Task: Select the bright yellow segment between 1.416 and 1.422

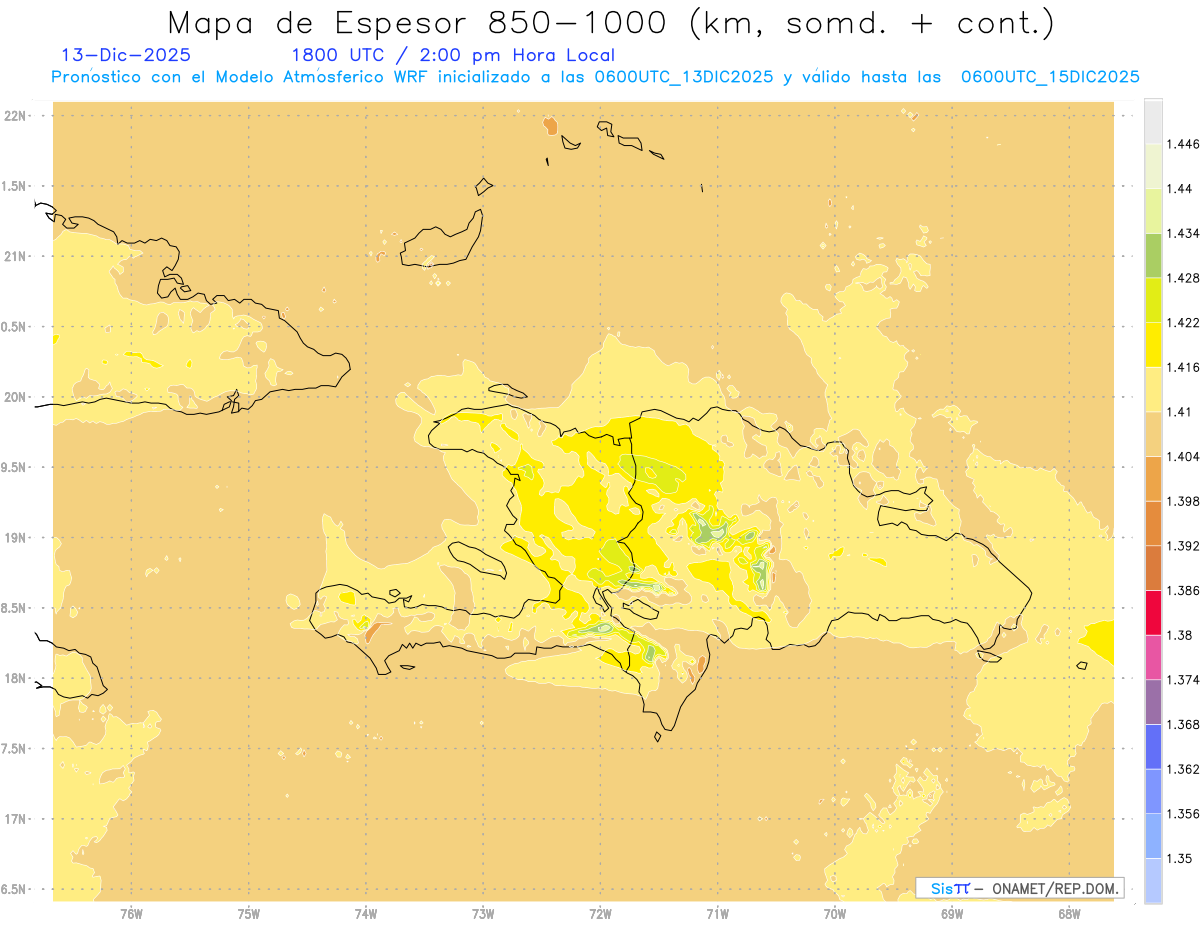Action: (1153, 344)
